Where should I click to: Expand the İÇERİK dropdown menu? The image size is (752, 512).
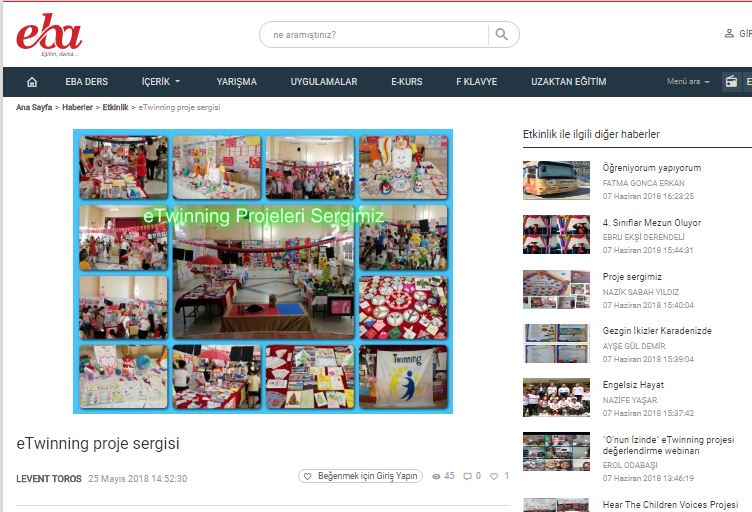tap(160, 82)
